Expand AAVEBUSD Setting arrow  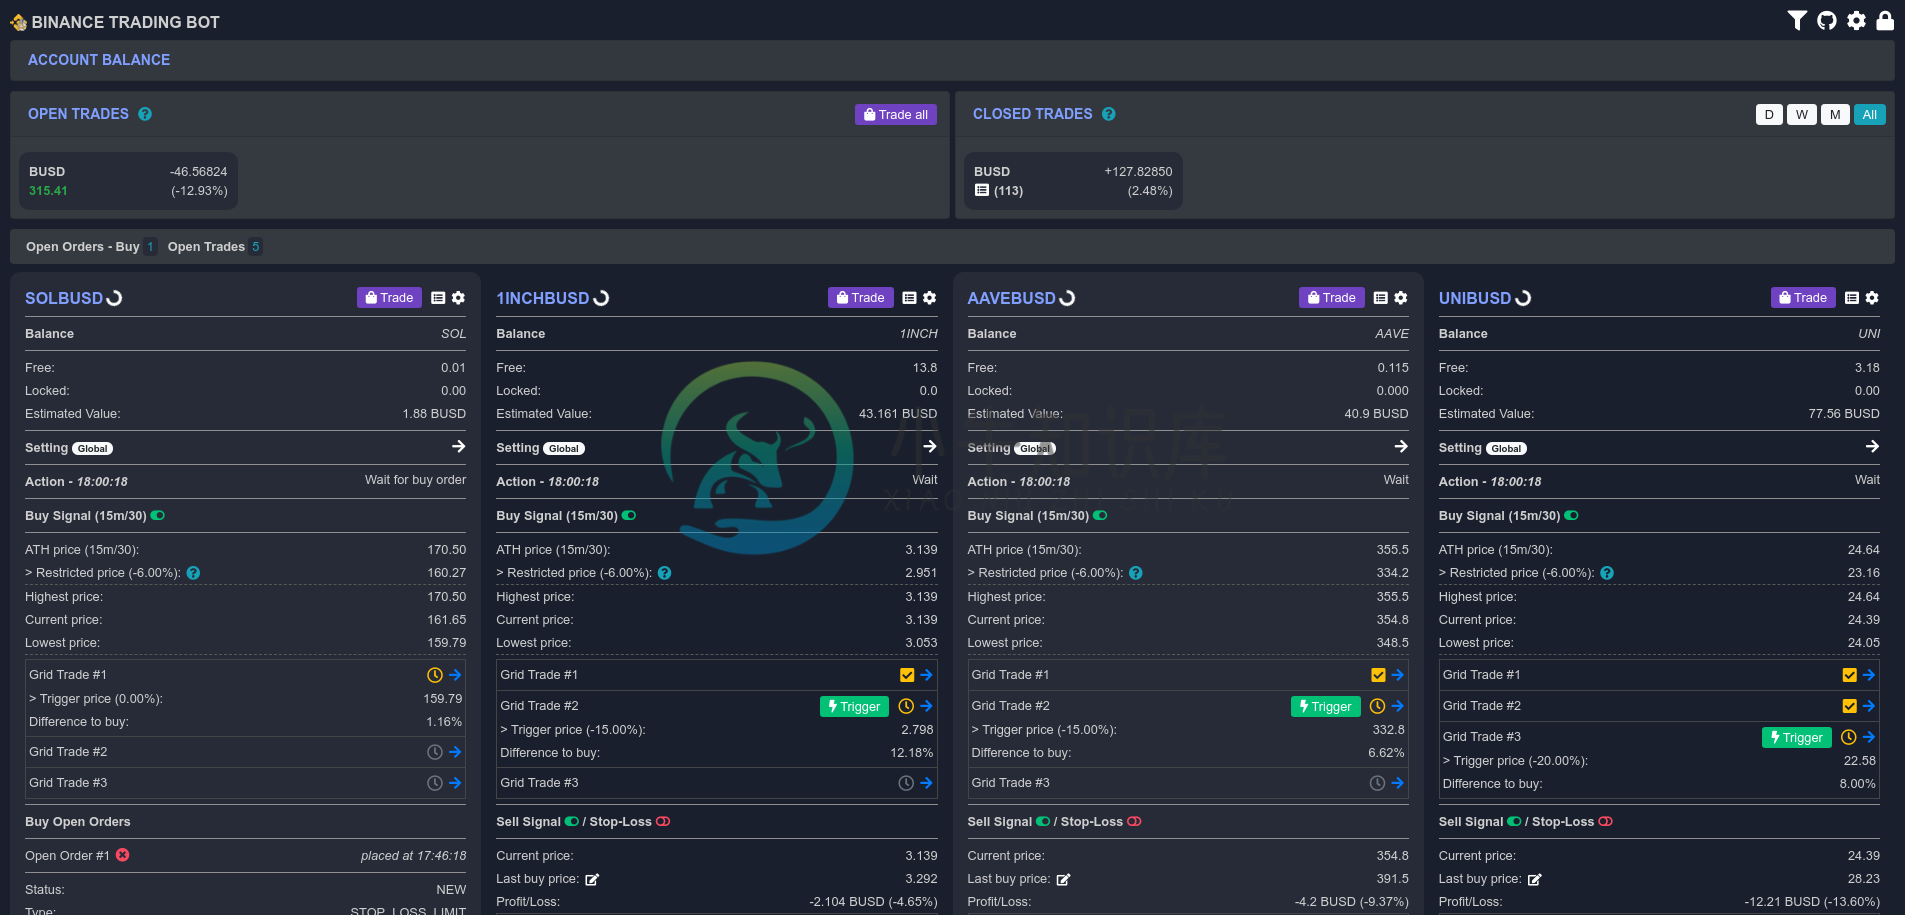point(1401,447)
